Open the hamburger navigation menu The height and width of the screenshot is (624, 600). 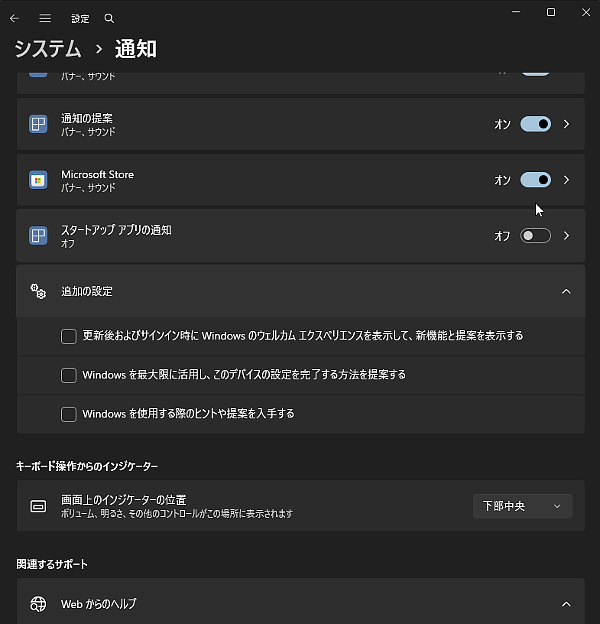(x=45, y=18)
